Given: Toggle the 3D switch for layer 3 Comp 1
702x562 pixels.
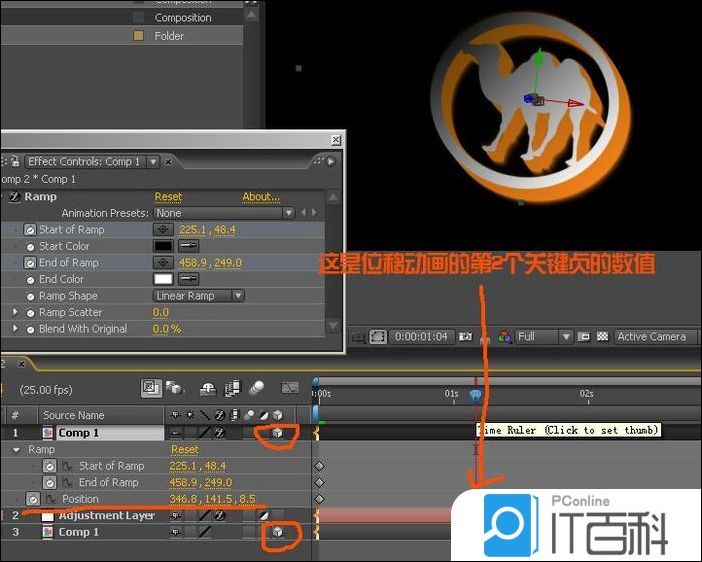Looking at the screenshot, I should pos(278,532).
